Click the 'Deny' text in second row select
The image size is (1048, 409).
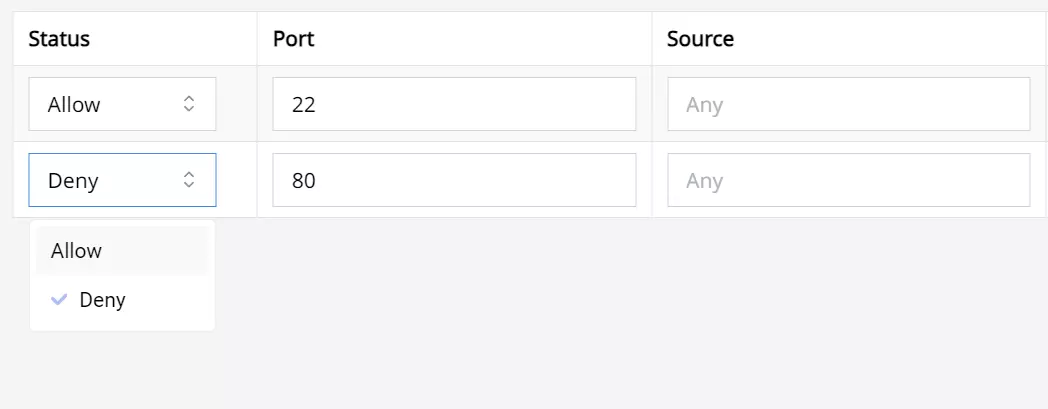(x=73, y=181)
